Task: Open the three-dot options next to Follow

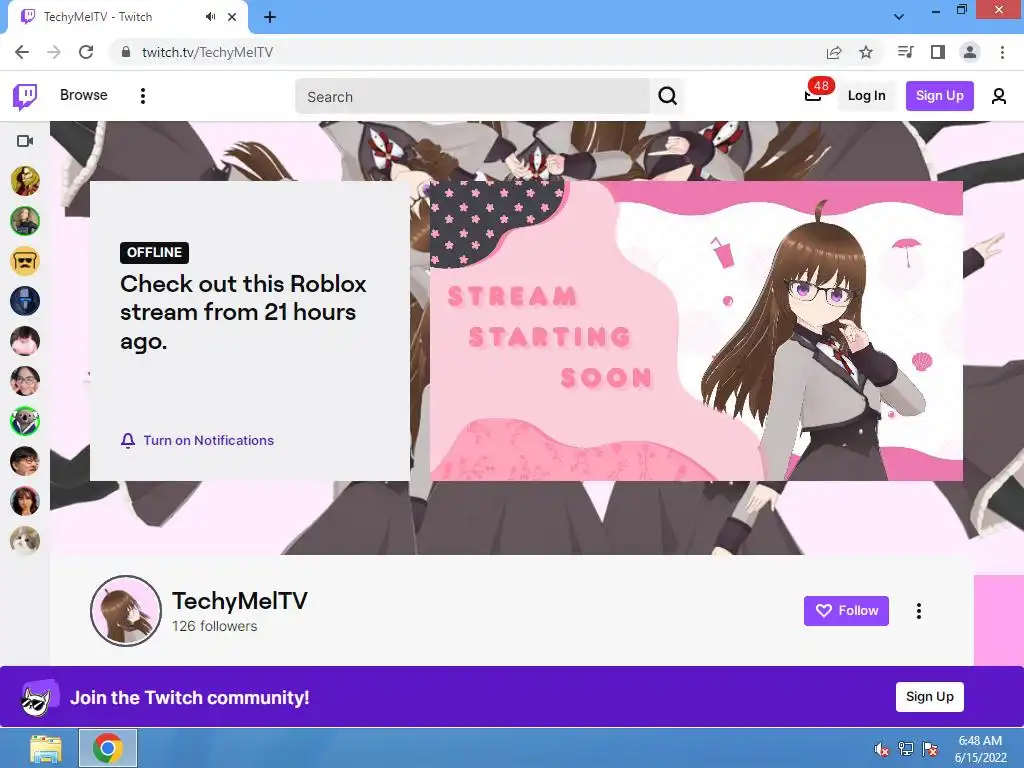Action: [919, 611]
